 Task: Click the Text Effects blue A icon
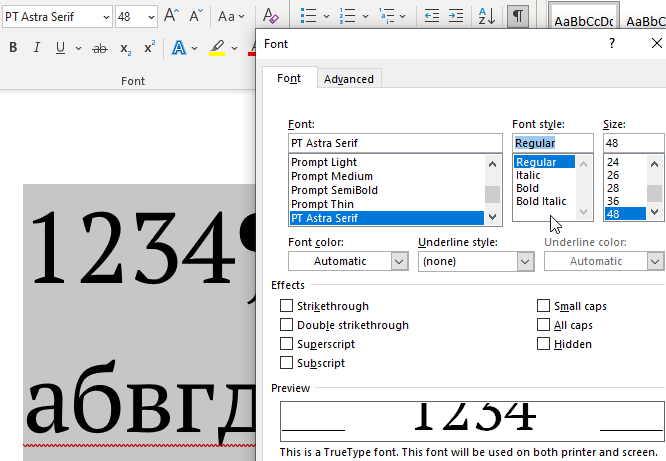coord(179,48)
